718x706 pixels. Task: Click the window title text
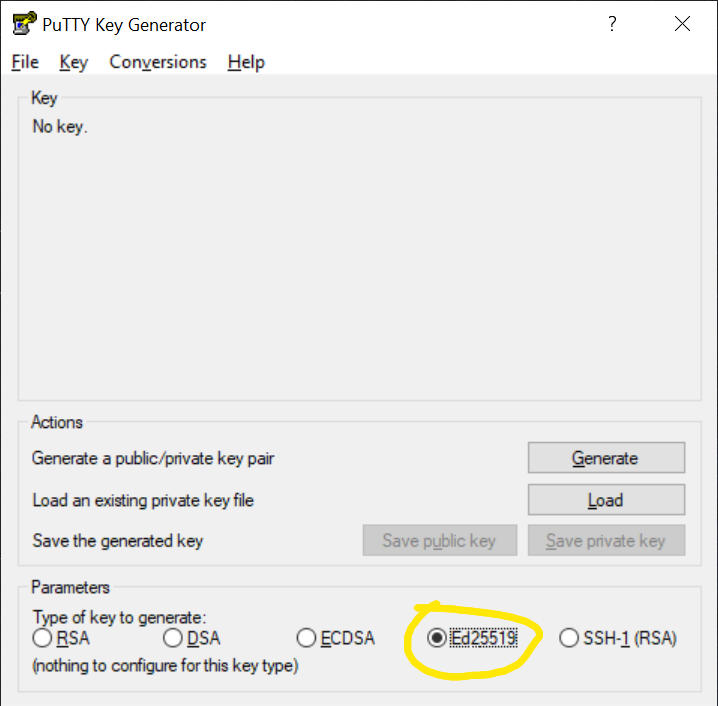124,25
